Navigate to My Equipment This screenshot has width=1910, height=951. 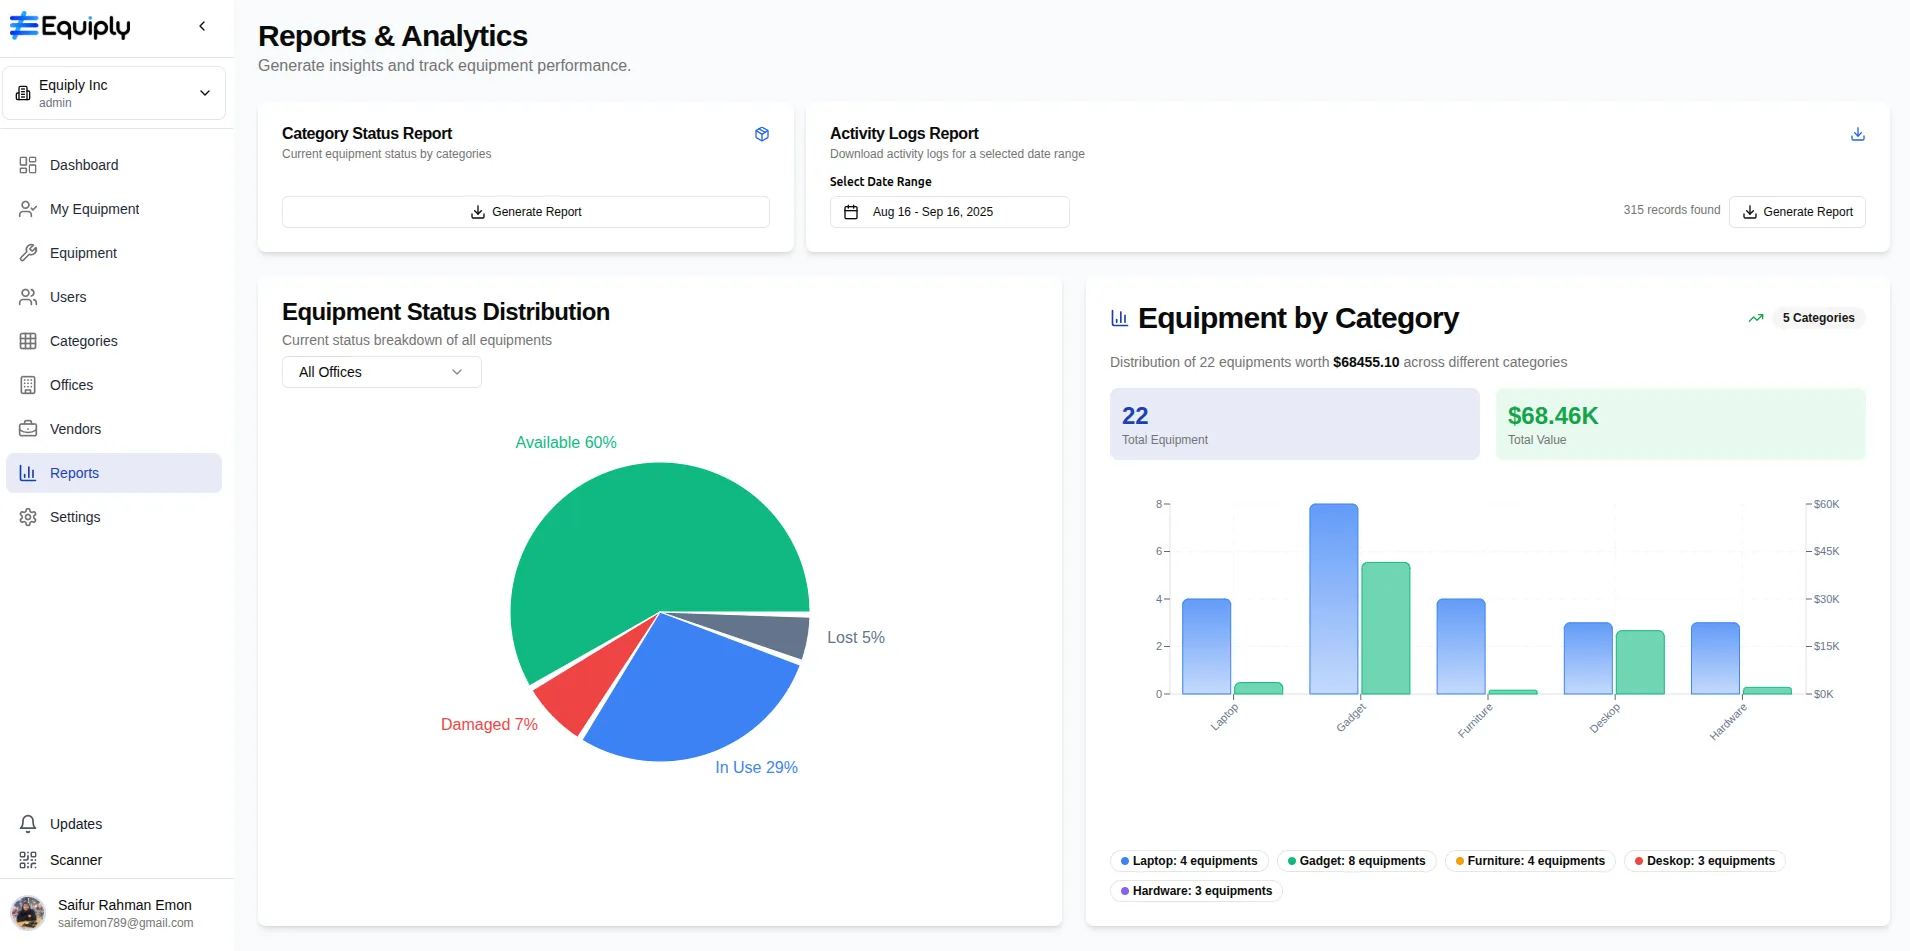[94, 209]
